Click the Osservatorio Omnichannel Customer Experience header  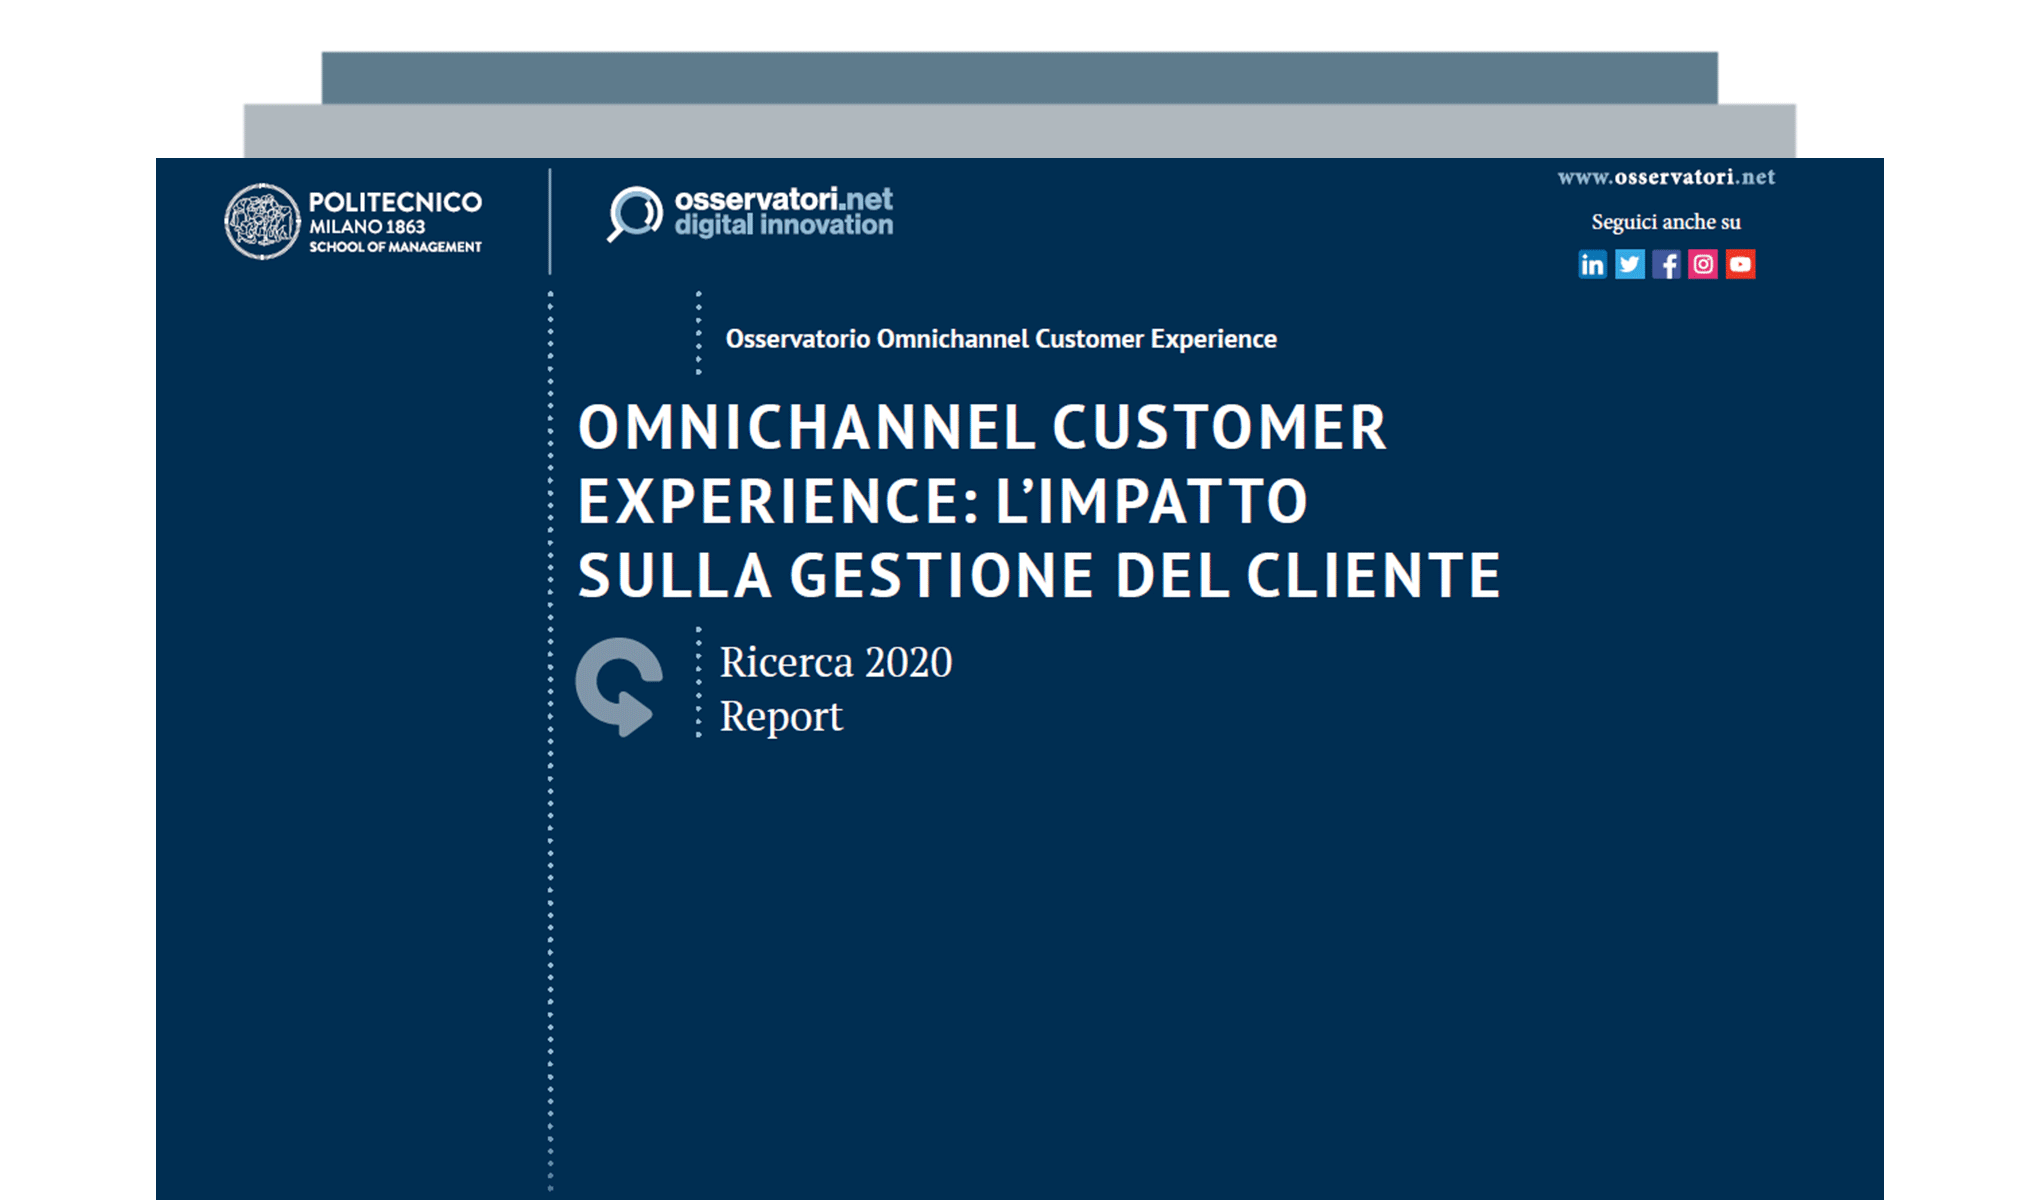(1001, 339)
